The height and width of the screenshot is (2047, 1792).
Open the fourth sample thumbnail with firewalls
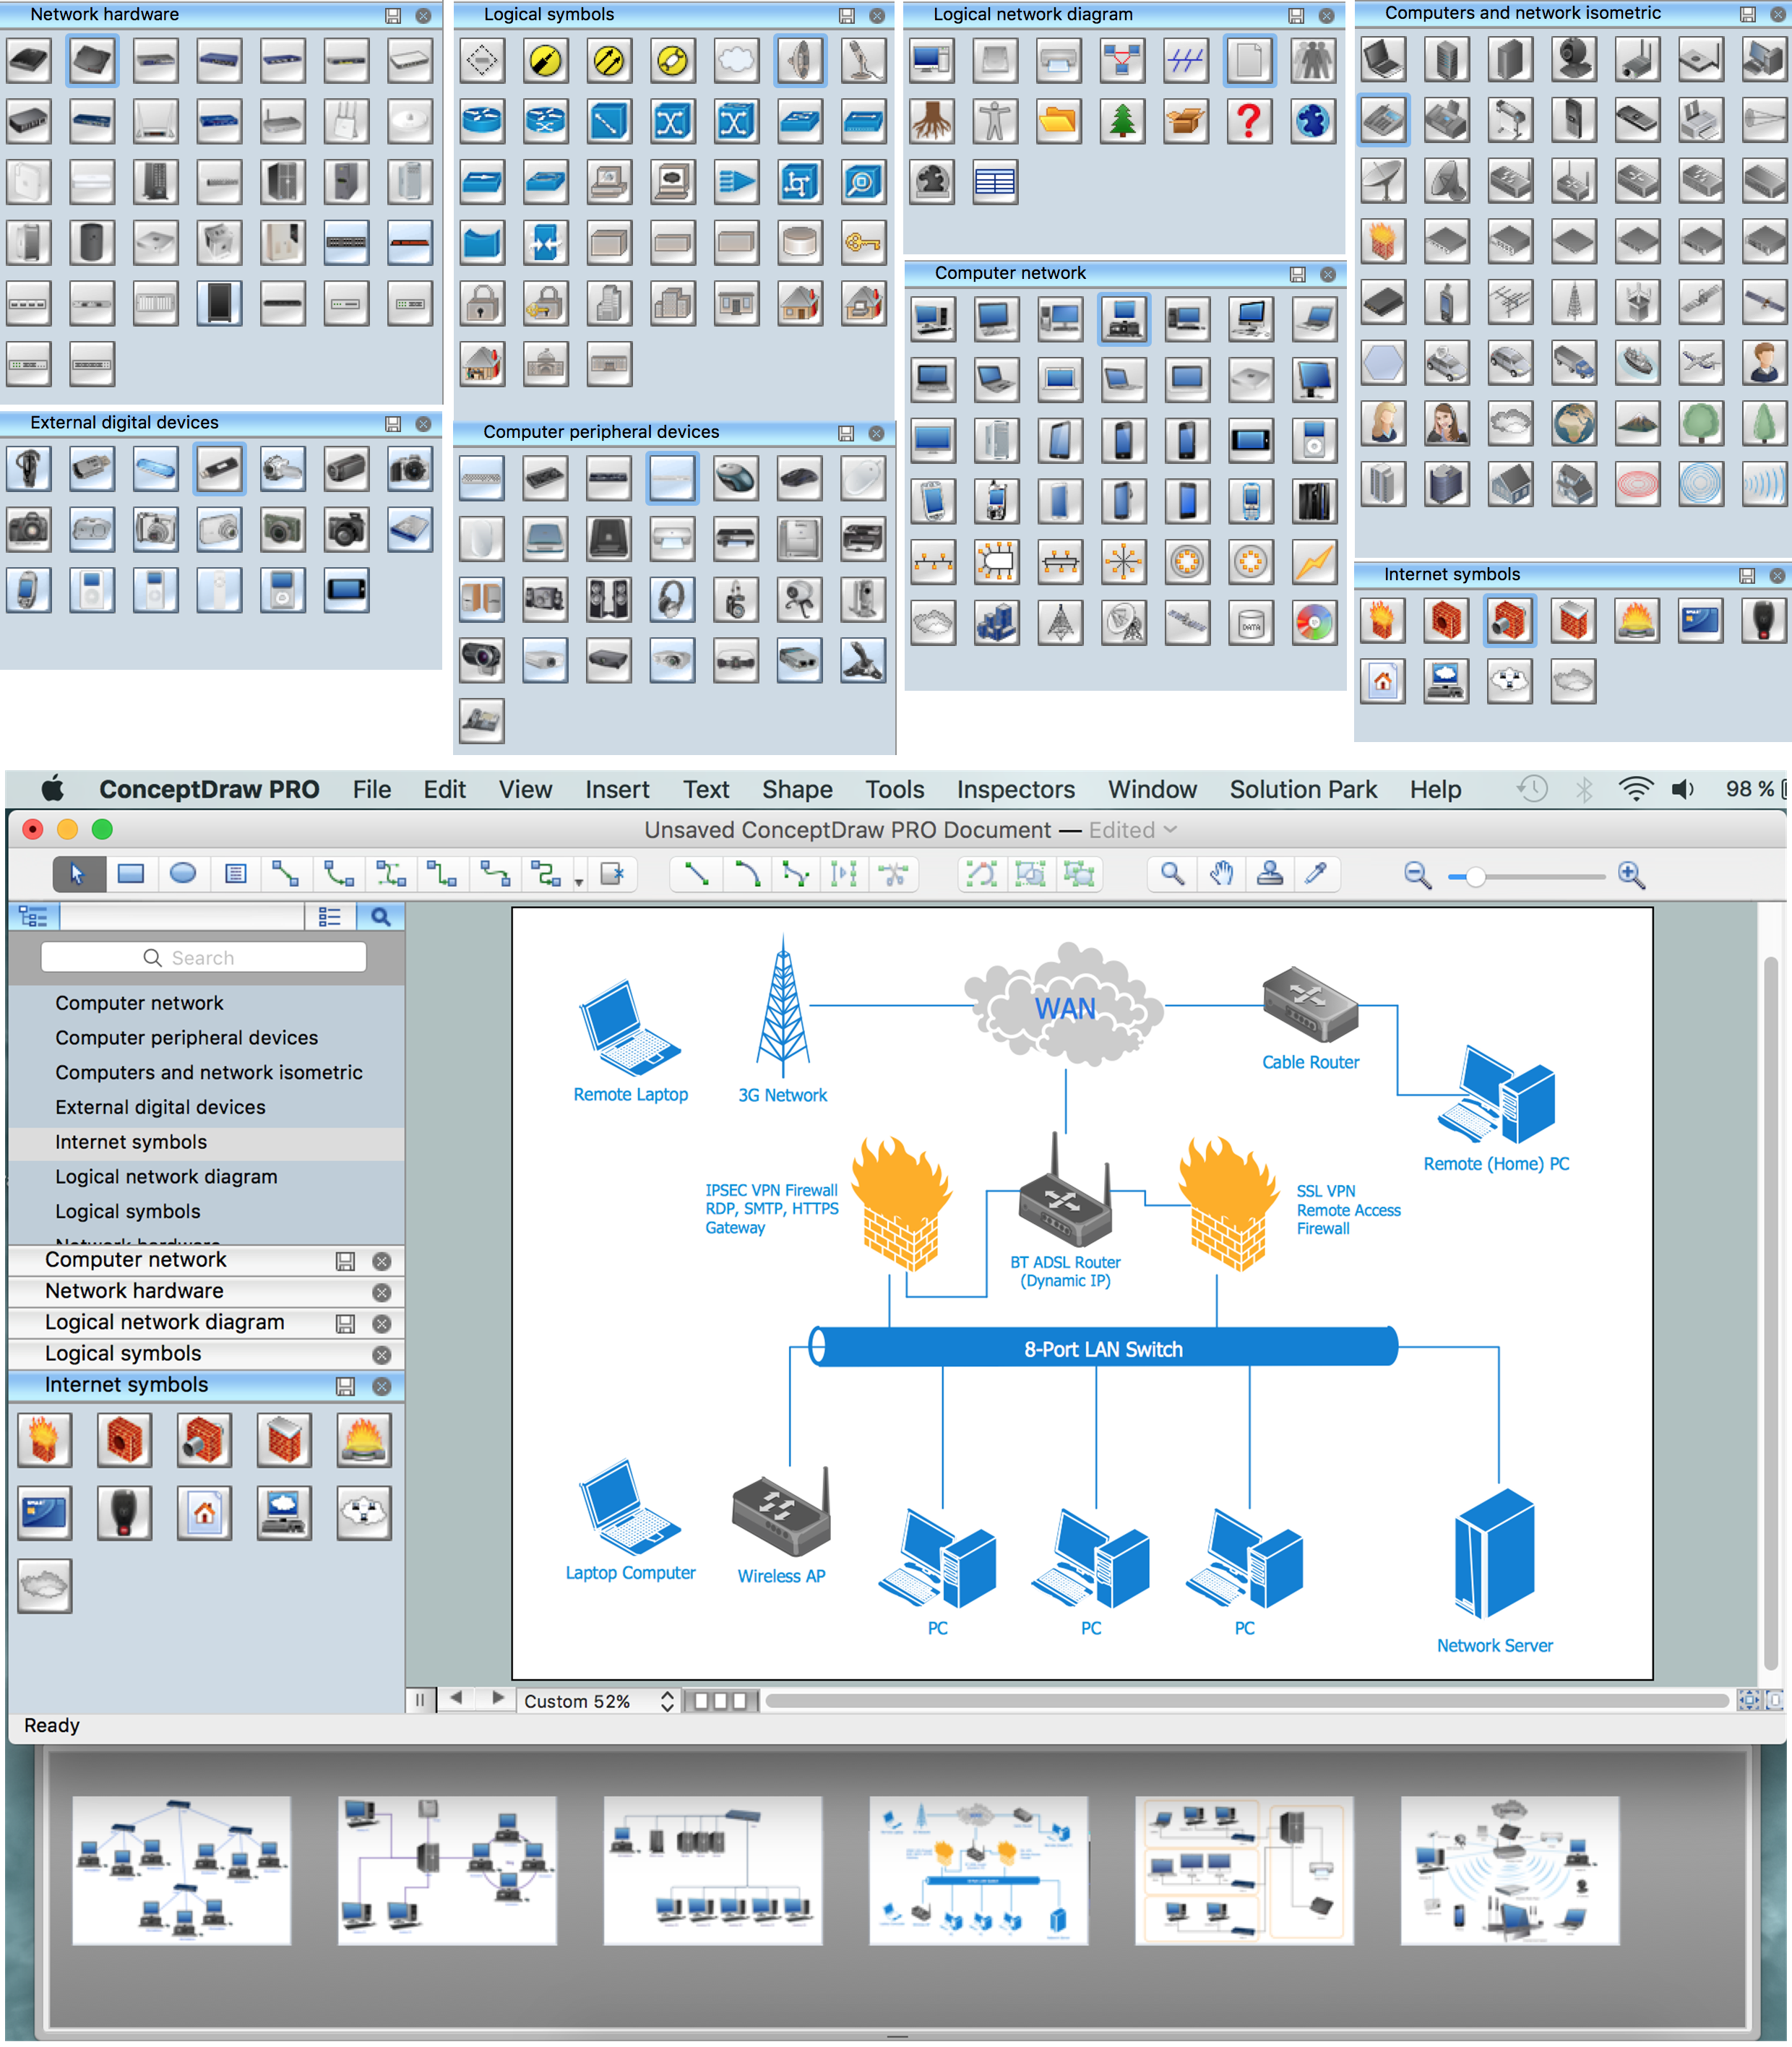(x=978, y=1869)
